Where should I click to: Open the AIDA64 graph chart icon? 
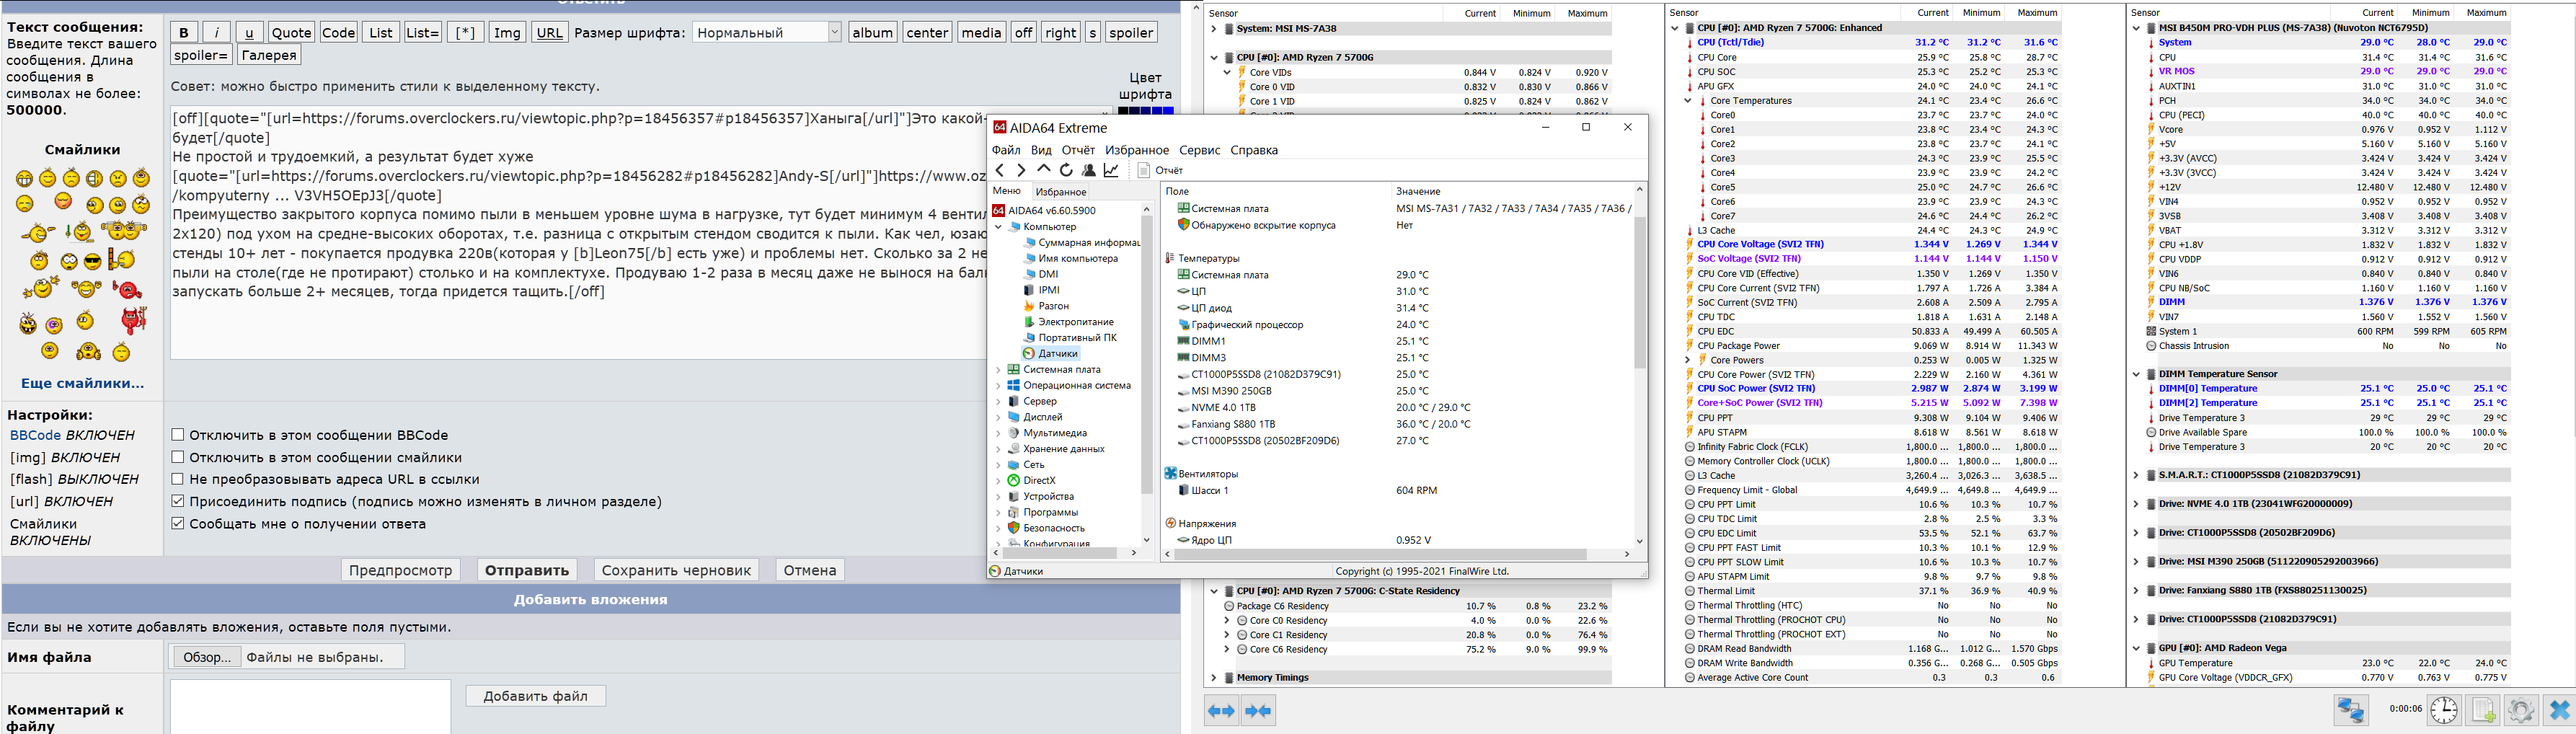click(1111, 170)
